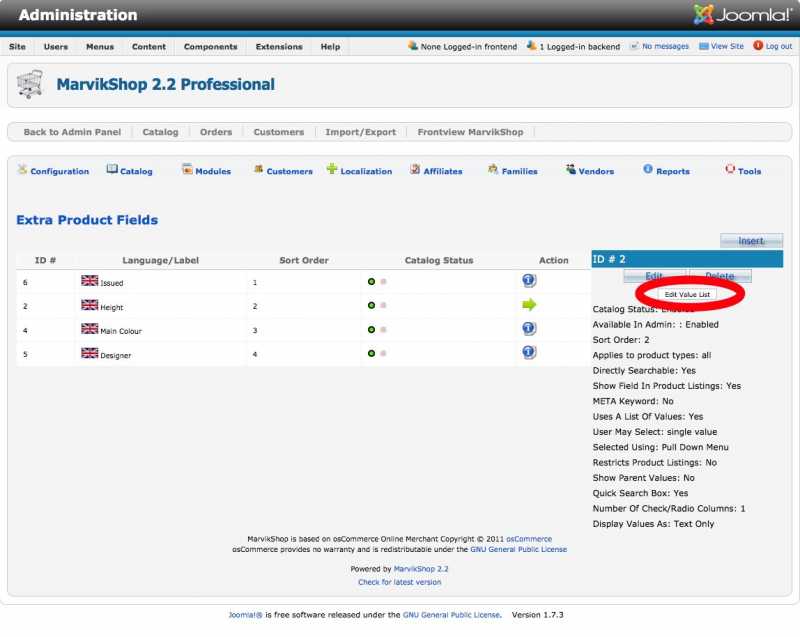Screen dimensions: 800x637
Task: Click the Language/Label column header
Action: 160,260
